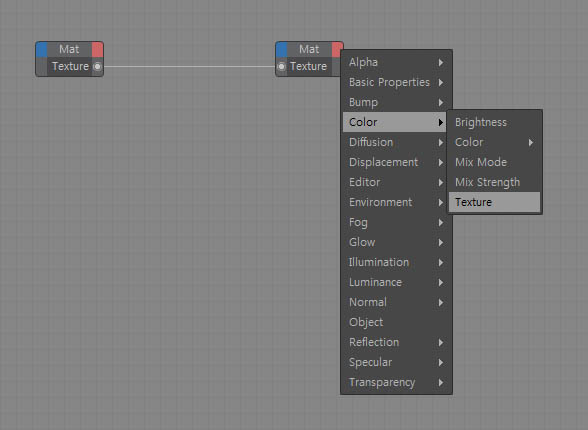This screenshot has width=588, height=430.
Task: Expand the Transparency menu entry
Action: coord(396,382)
